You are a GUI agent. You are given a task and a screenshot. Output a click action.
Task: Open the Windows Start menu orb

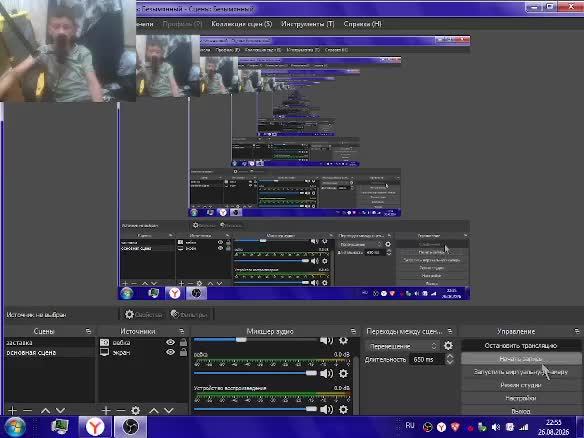(15, 427)
